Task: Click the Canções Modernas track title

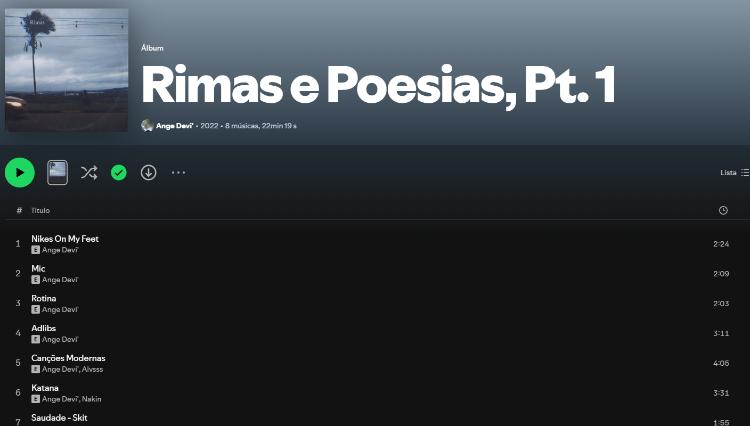Action: tap(68, 358)
